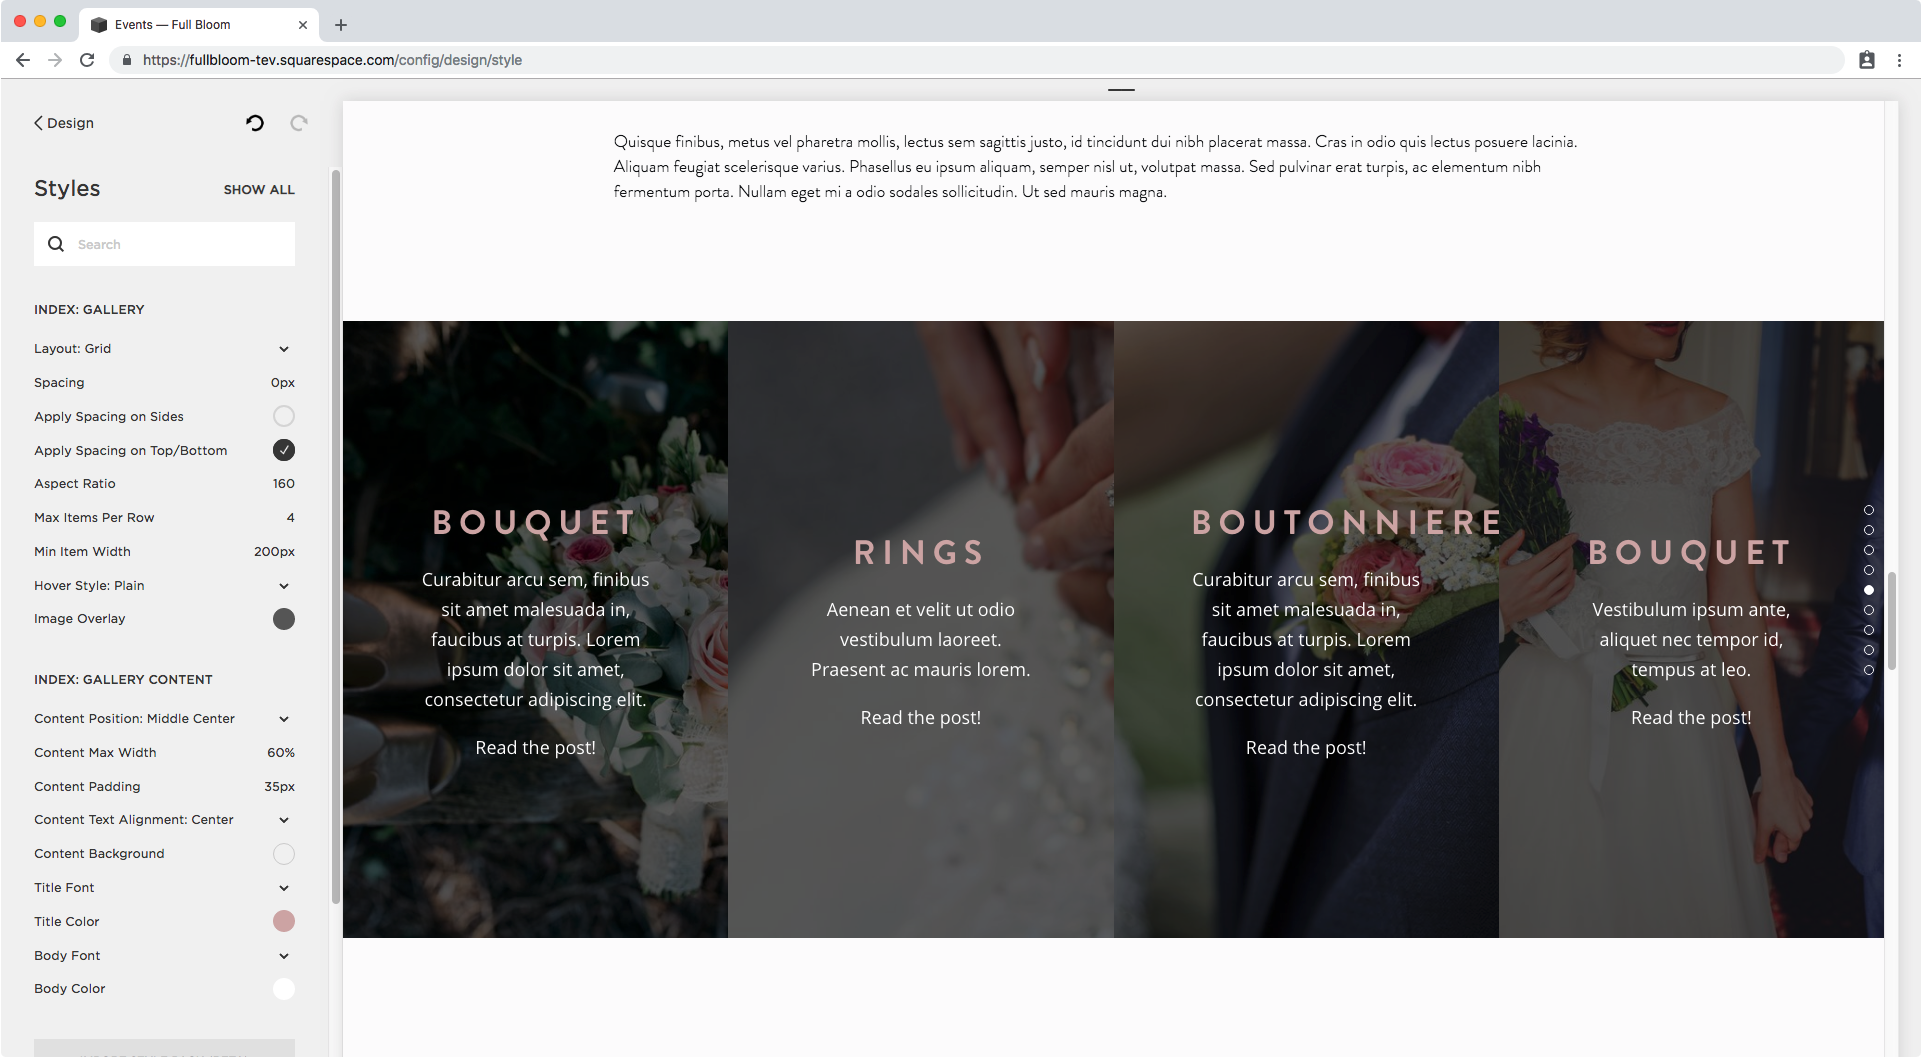
Task: Click the Styles search field
Action: tap(164, 244)
